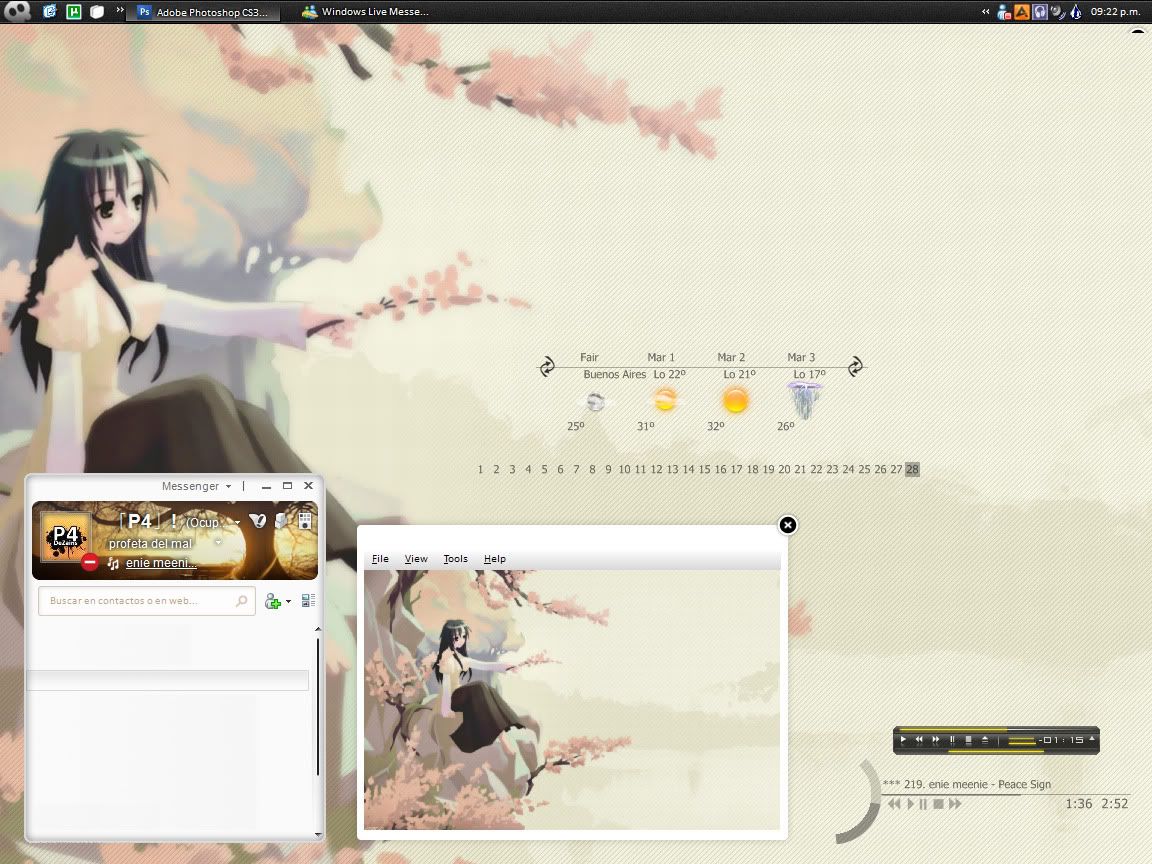
Task: Adjust the yellow volume bars in mini player
Action: [x=1021, y=741]
